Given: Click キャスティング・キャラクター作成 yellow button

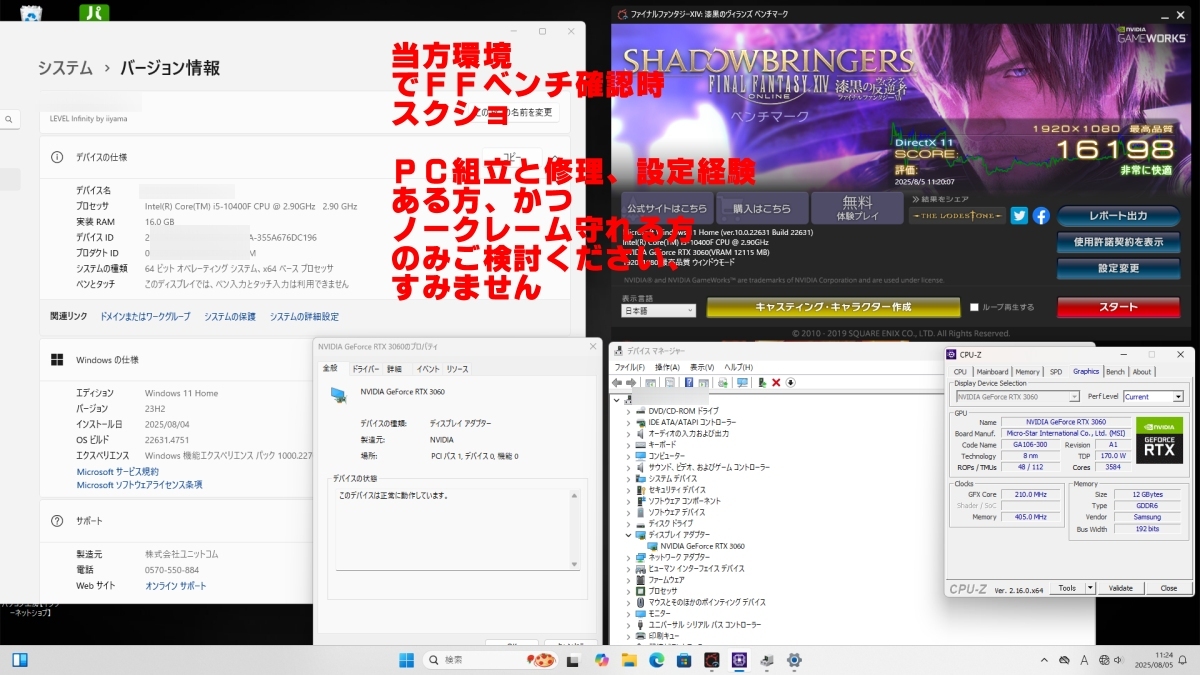Looking at the screenshot, I should tap(832, 307).
